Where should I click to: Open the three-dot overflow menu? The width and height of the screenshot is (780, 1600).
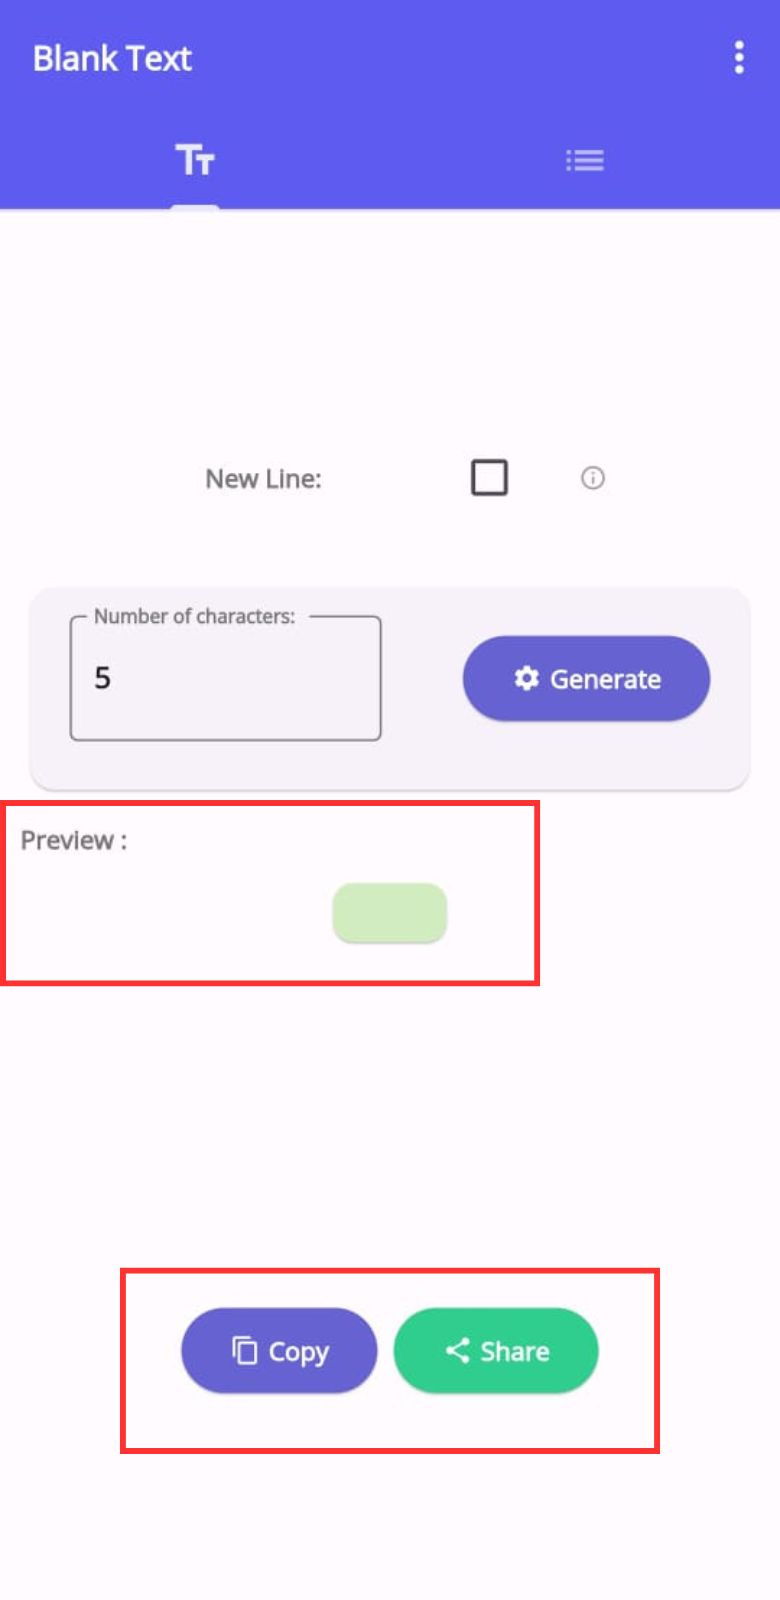click(739, 58)
